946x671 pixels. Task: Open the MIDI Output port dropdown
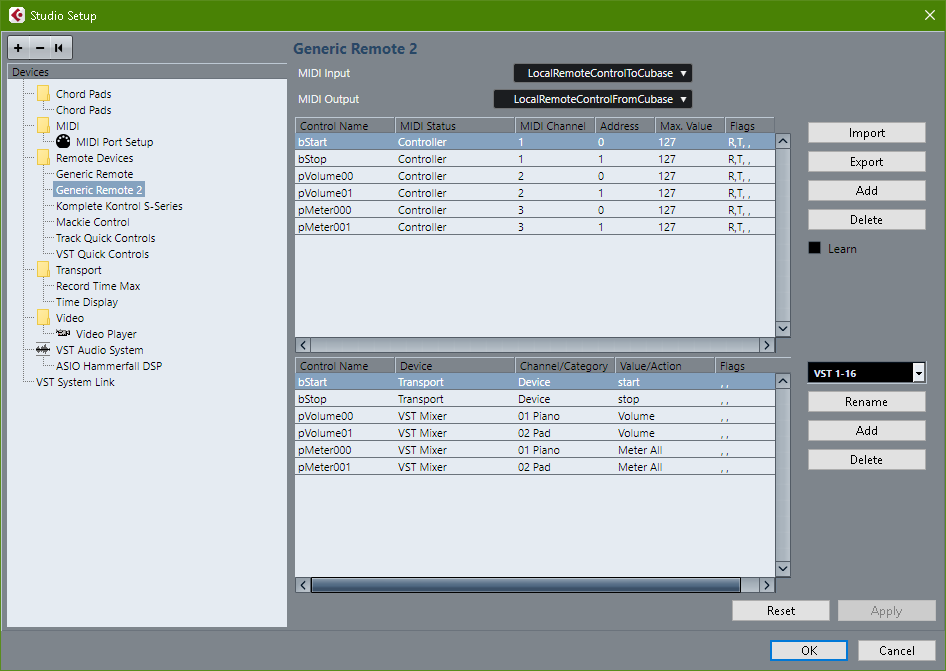(592, 99)
